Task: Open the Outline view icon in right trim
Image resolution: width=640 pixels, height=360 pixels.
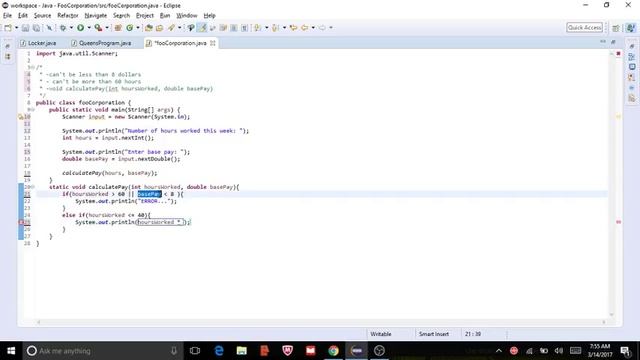Action: [x=632, y=57]
